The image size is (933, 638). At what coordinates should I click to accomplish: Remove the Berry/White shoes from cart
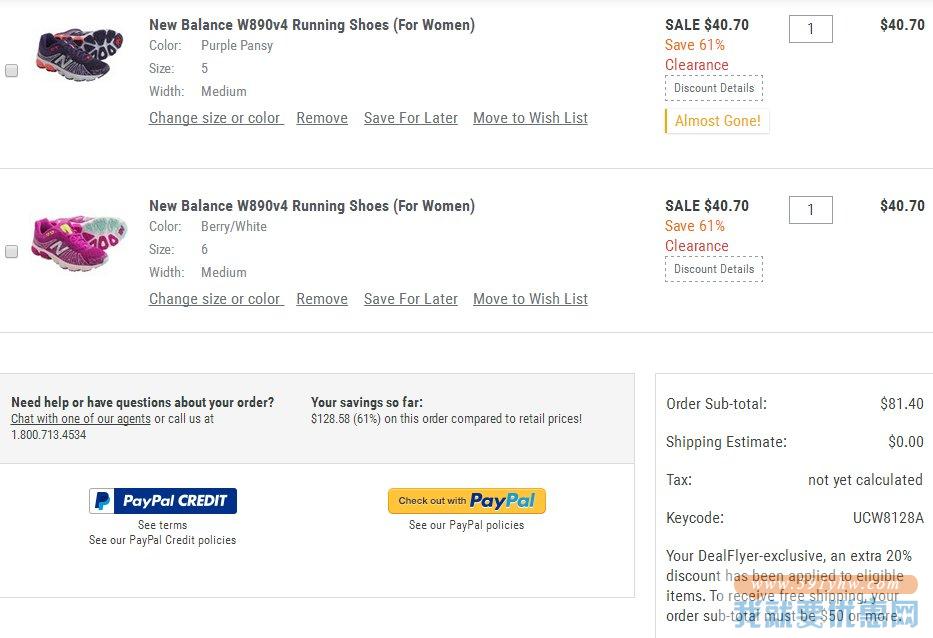point(322,299)
